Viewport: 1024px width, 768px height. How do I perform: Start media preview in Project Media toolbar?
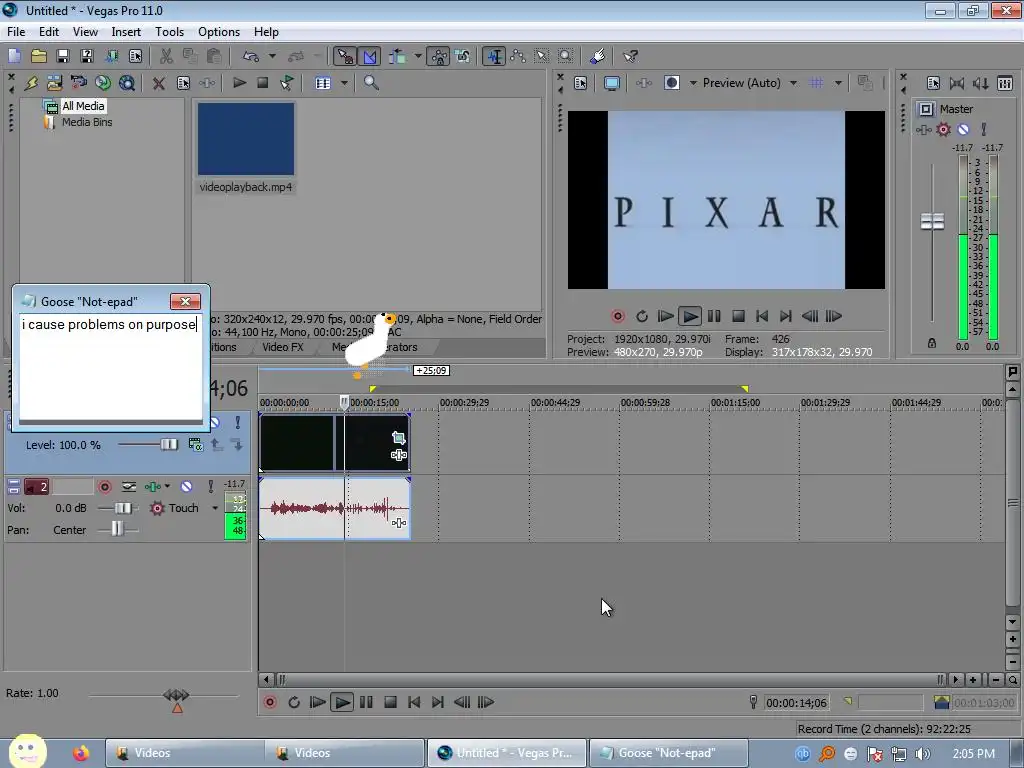click(x=240, y=83)
